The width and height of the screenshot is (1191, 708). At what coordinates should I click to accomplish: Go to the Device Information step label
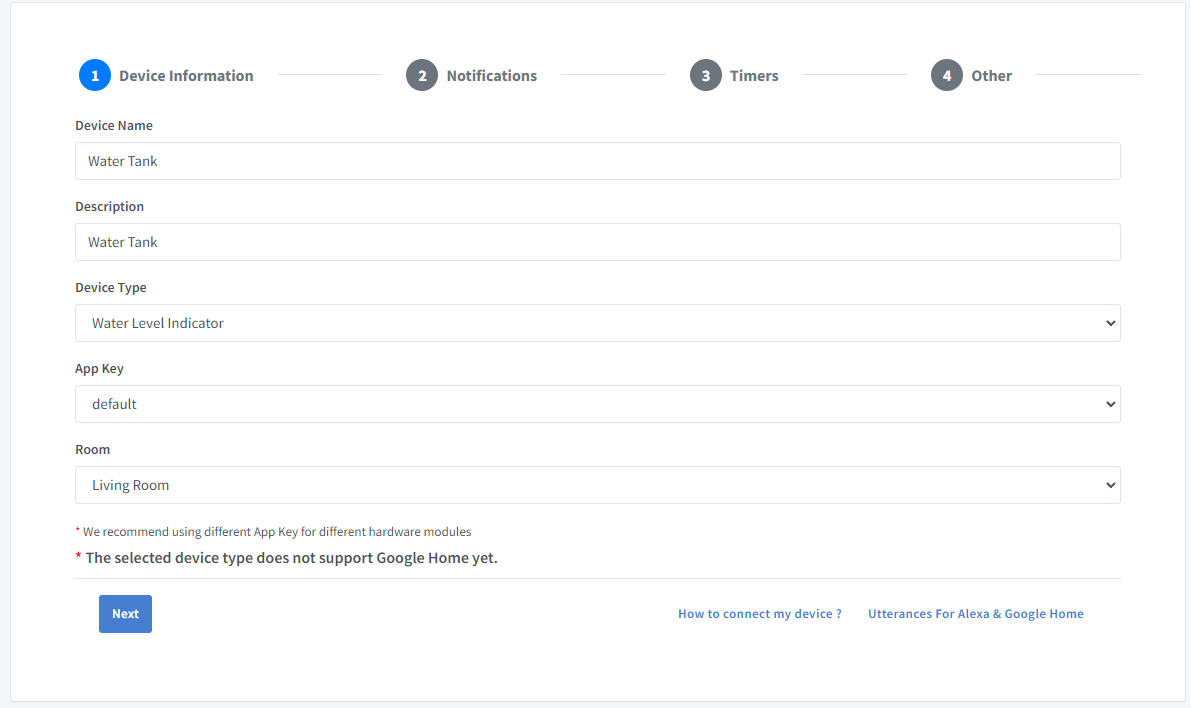click(186, 76)
